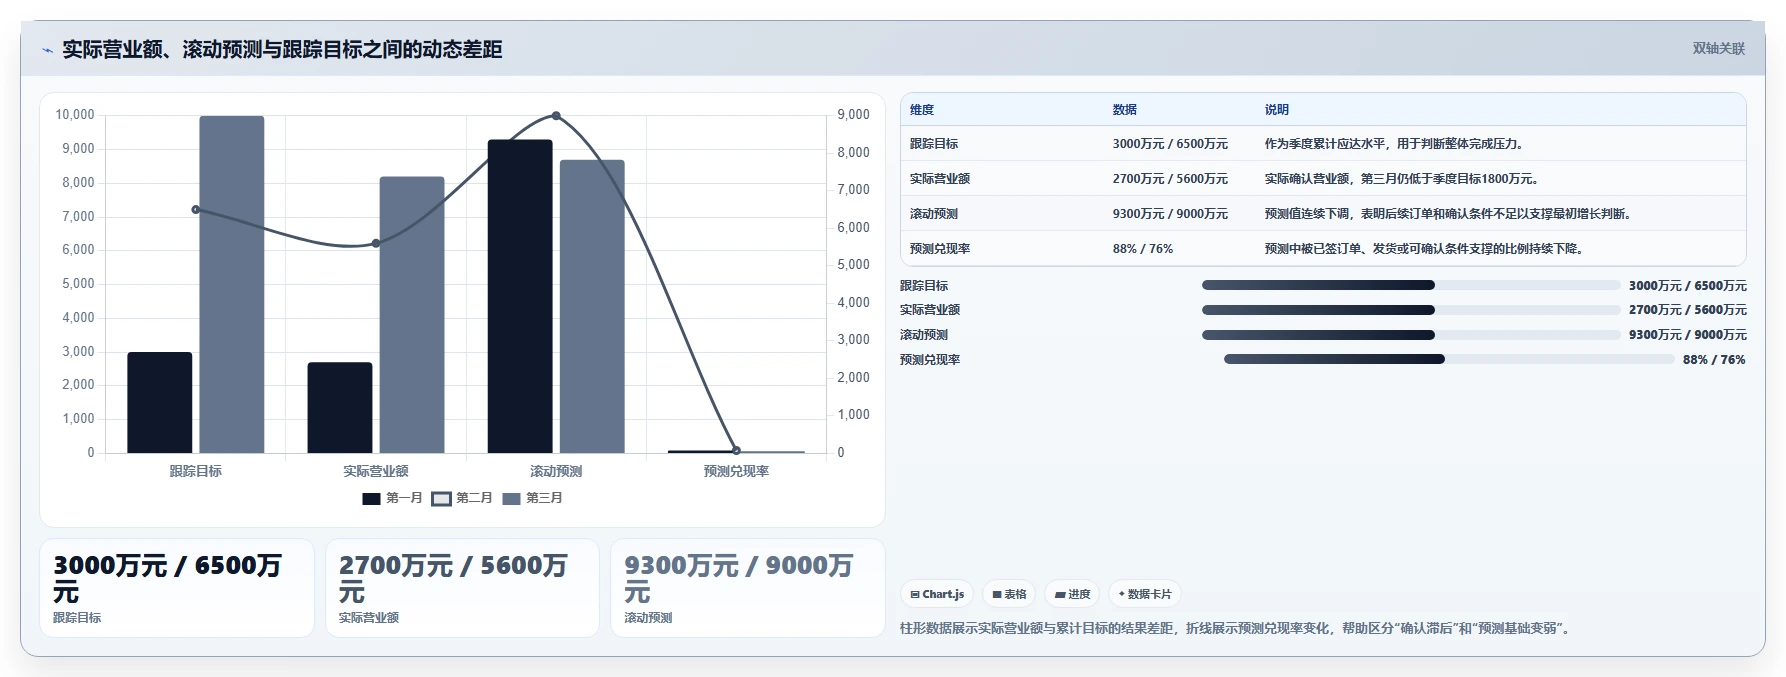Select the 滚动预测 cell in the table
The image size is (1786, 677).
pos(934,214)
